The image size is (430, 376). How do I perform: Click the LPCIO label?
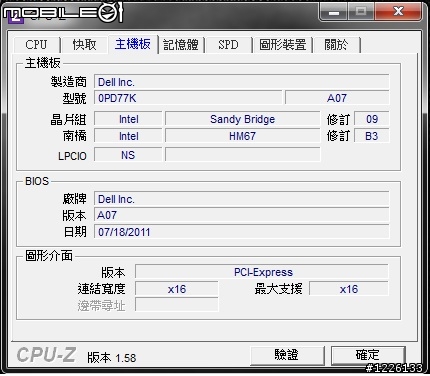(72, 156)
